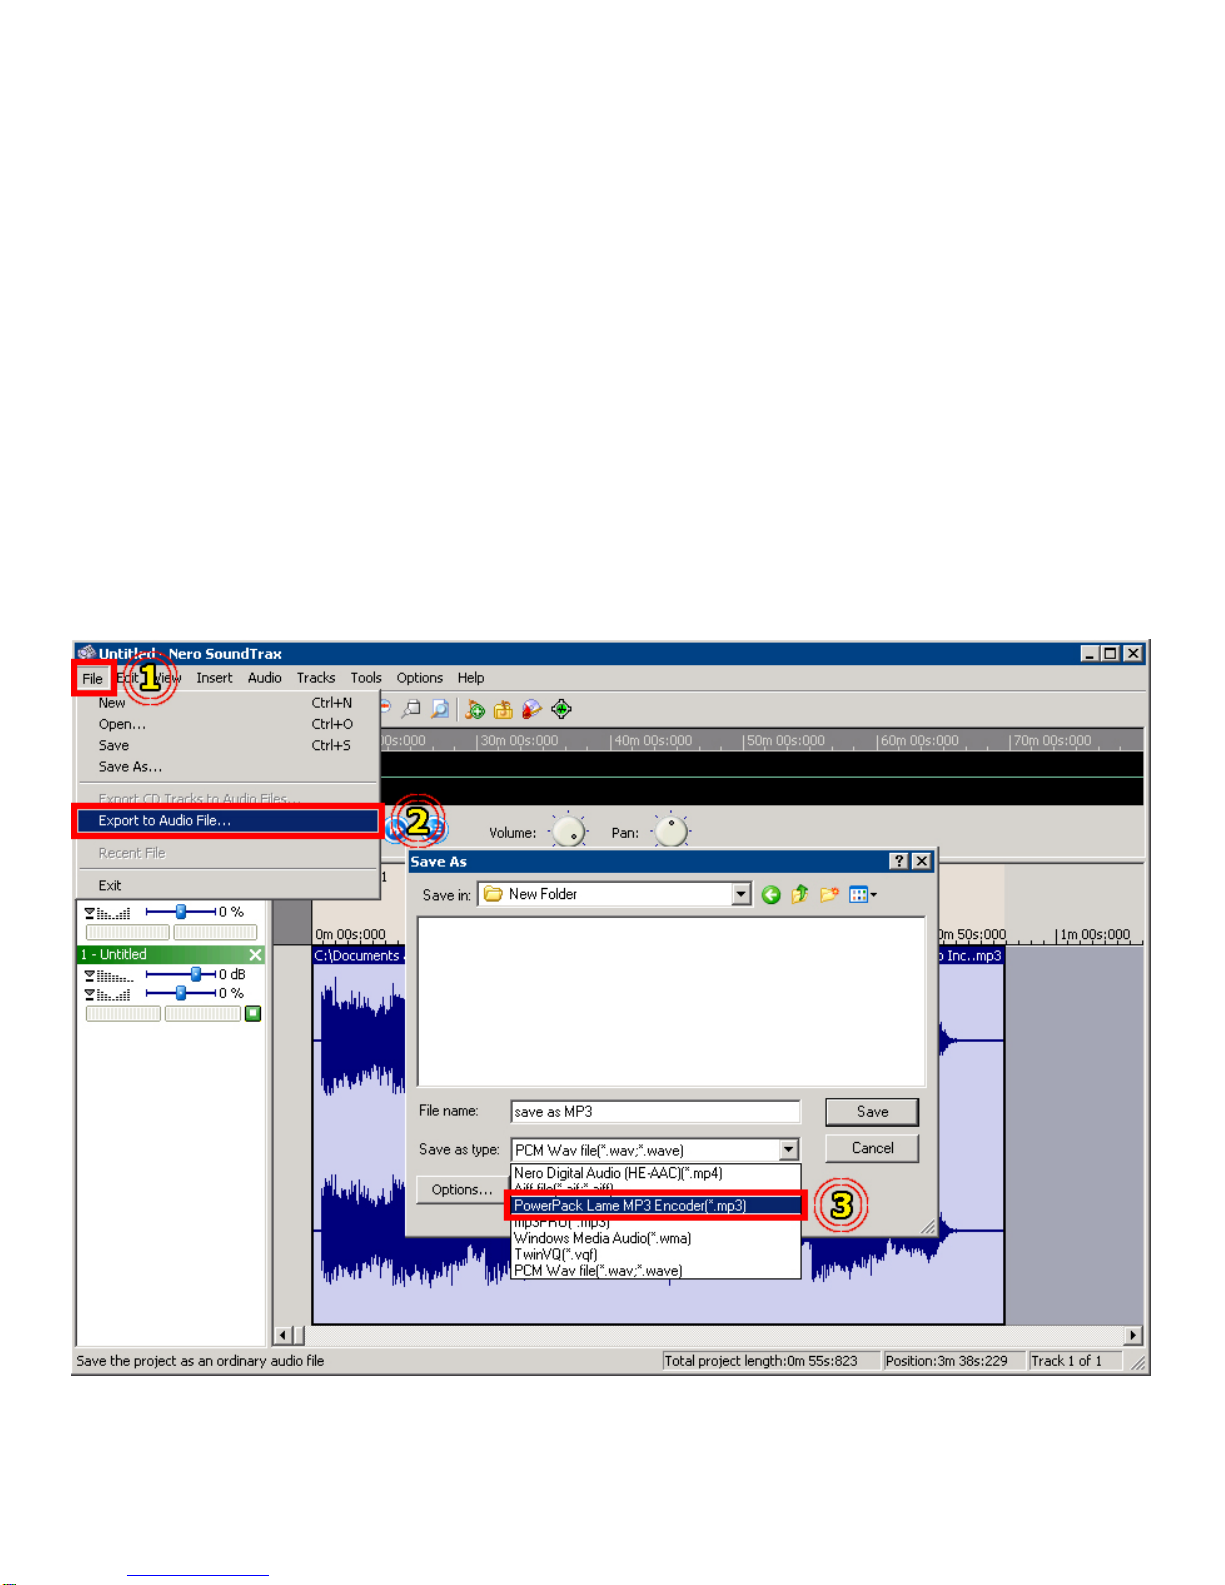Click the music note with green plus icon
This screenshot has height=1585, width=1225.
tap(475, 709)
